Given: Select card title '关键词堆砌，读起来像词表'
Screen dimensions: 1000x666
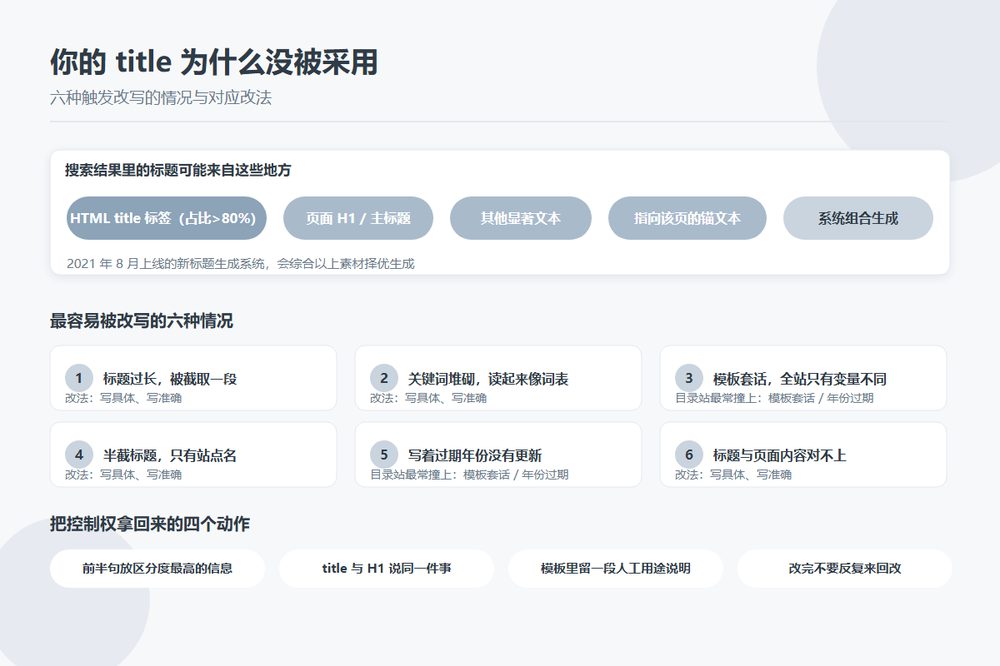Looking at the screenshot, I should click(488, 379).
